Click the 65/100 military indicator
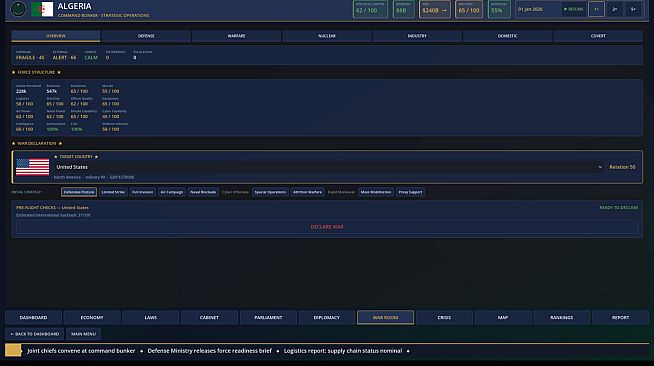654x366 pixels. coord(469,9)
